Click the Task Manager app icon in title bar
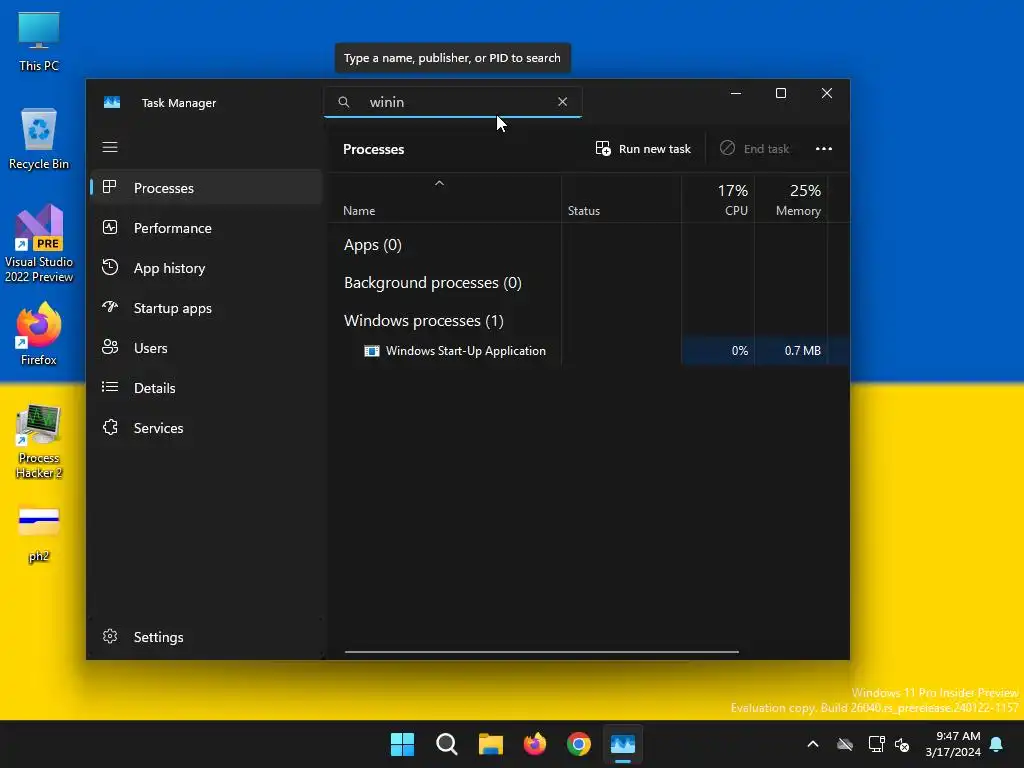This screenshot has width=1024, height=768. click(x=112, y=103)
